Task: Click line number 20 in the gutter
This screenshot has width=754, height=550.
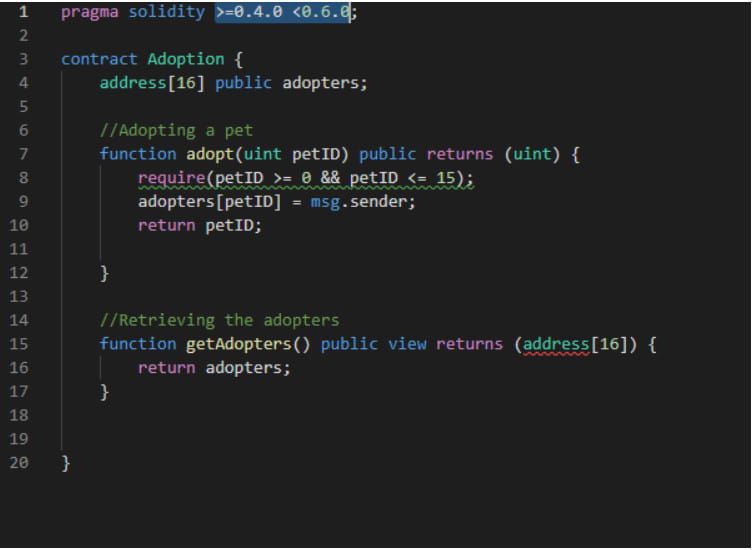Action: pos(19,462)
